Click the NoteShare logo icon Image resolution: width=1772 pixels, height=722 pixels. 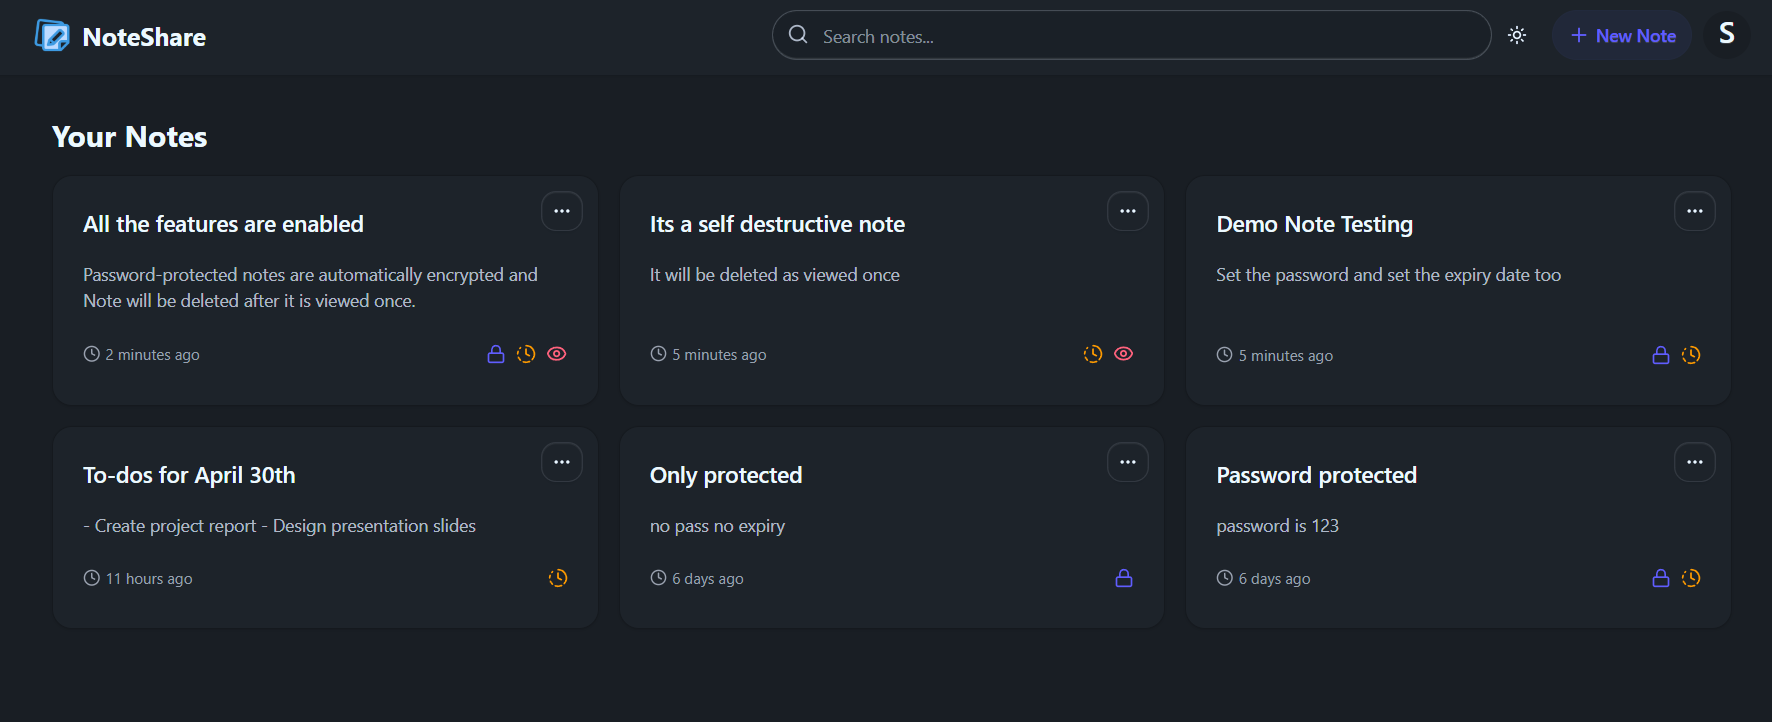(x=52, y=36)
